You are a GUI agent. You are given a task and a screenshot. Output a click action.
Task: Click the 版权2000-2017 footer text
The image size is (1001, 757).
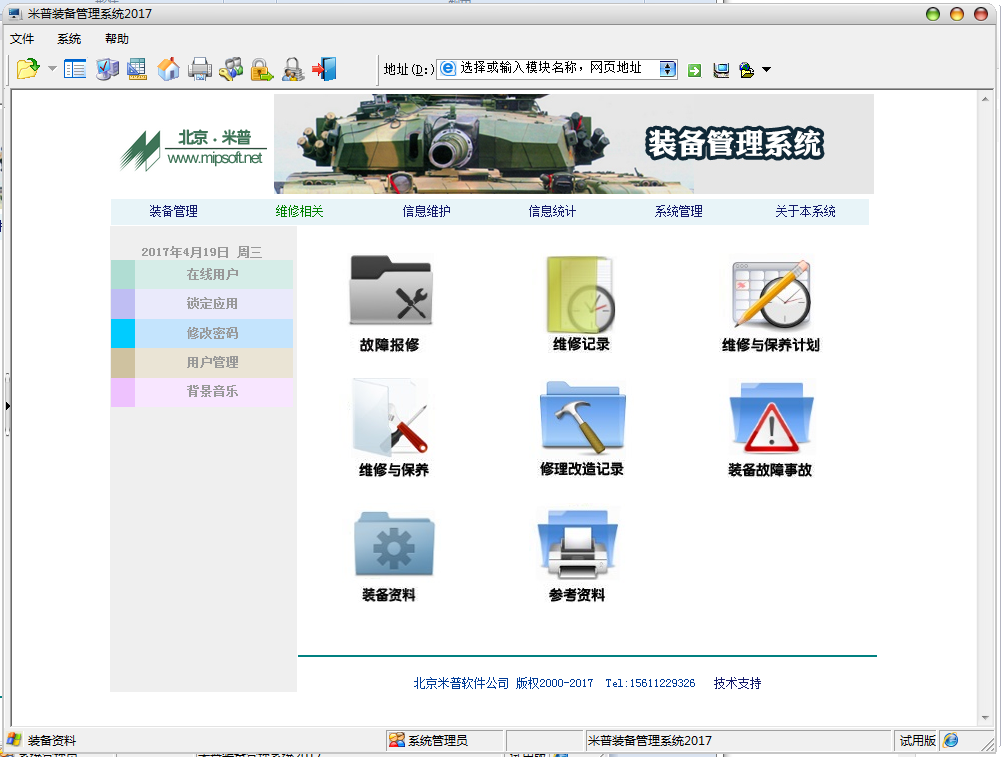[x=554, y=684]
